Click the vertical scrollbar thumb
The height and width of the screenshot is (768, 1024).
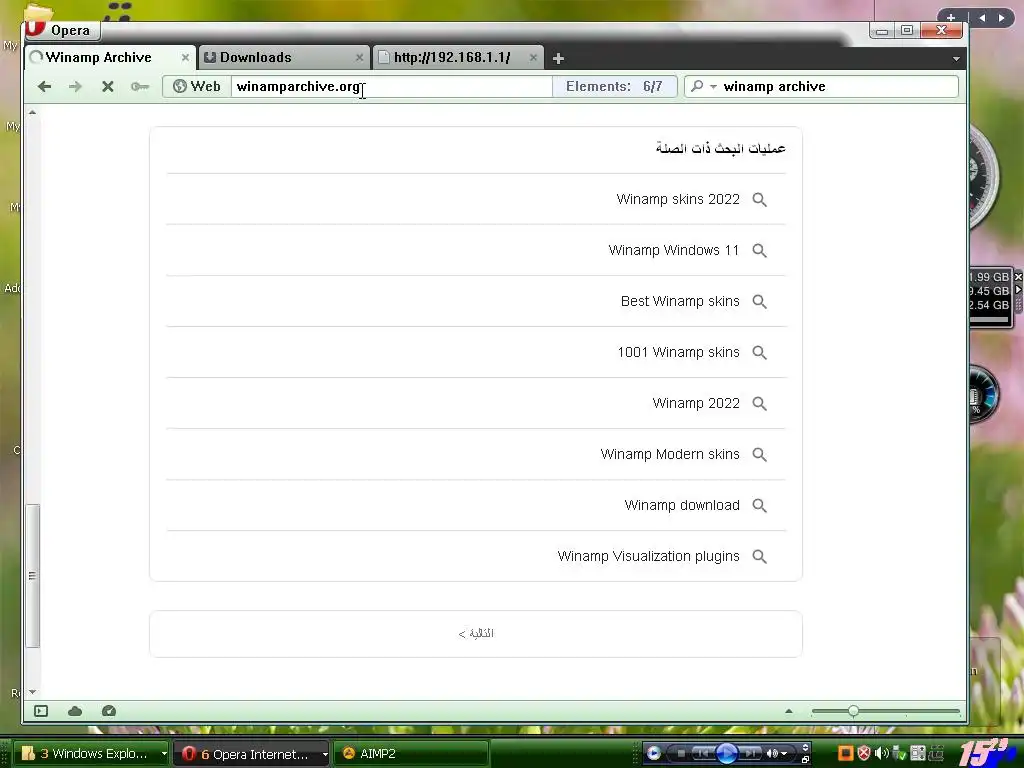pos(33,575)
